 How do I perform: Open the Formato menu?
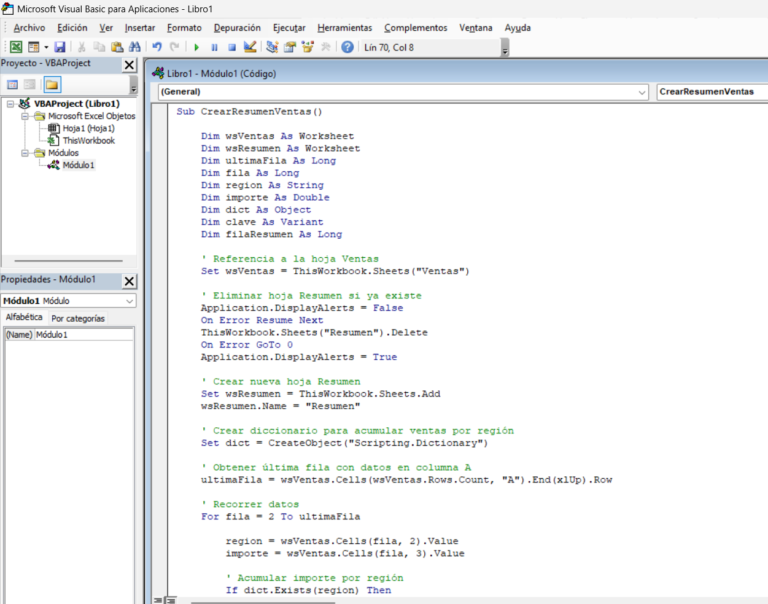click(x=184, y=28)
